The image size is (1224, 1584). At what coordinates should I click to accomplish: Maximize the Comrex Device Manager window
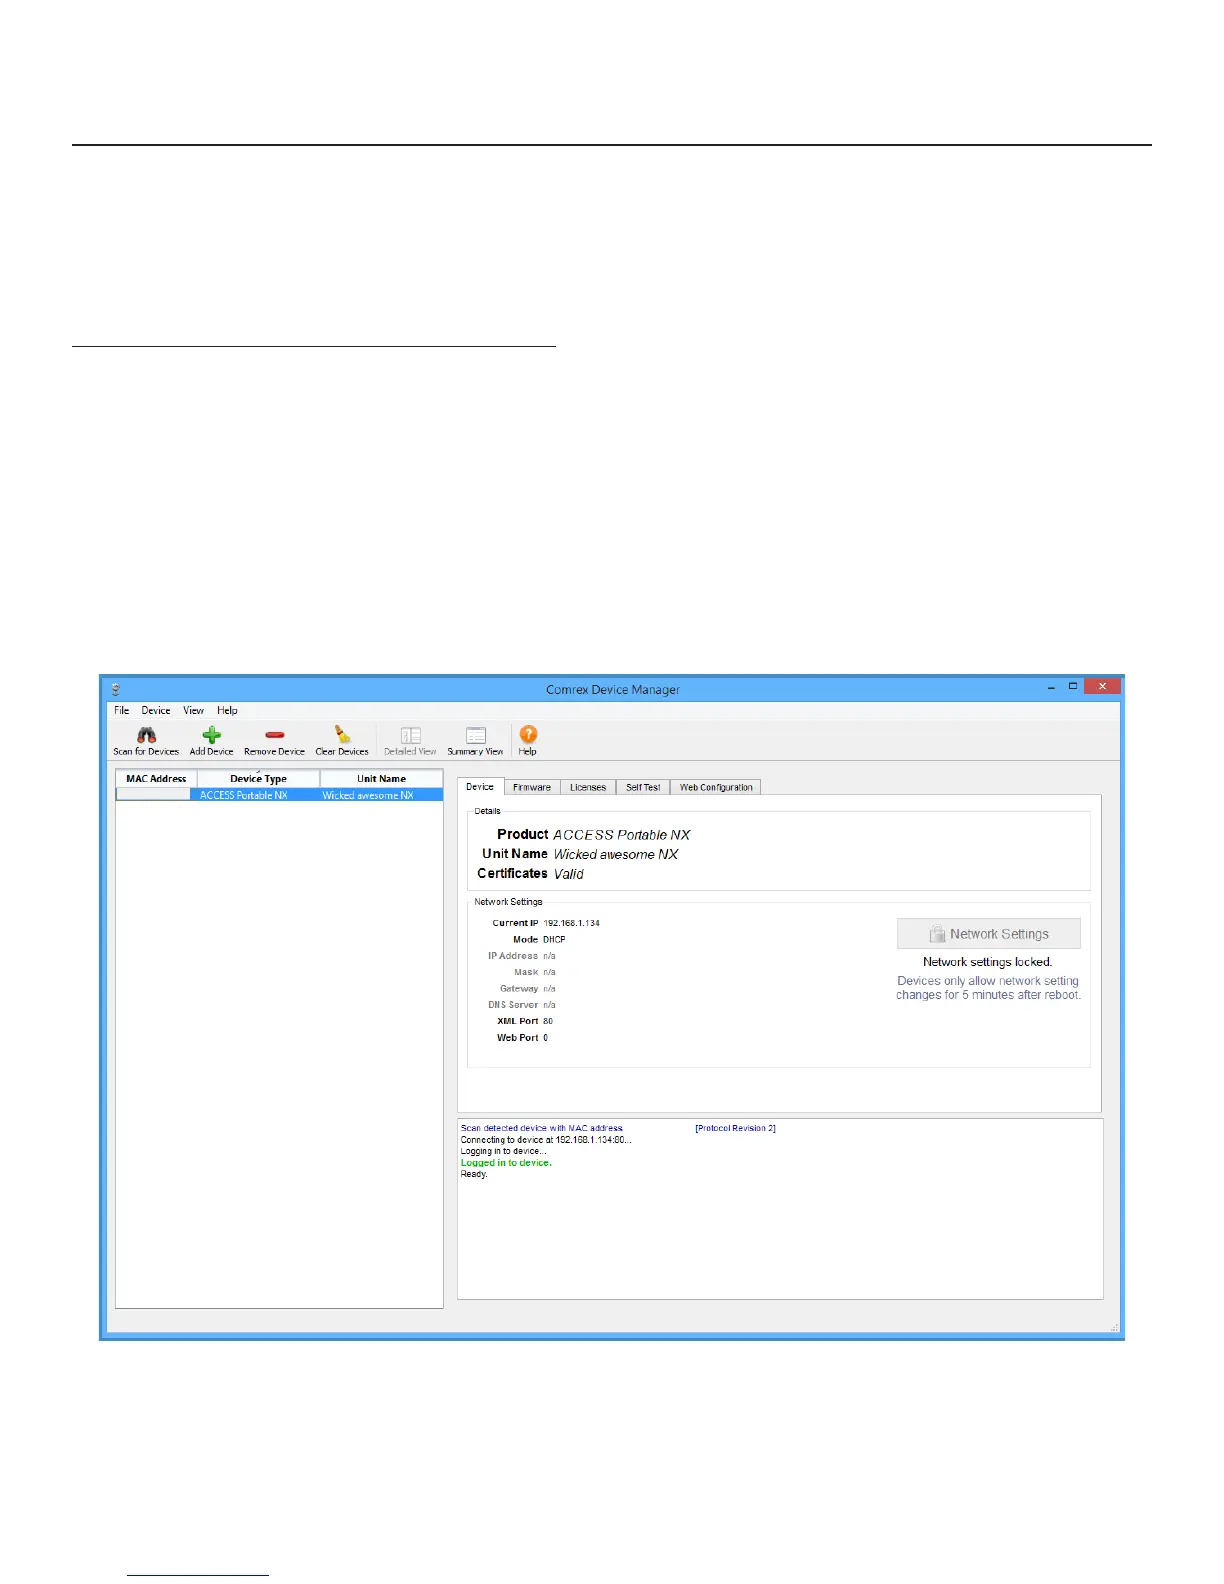pos(1073,687)
